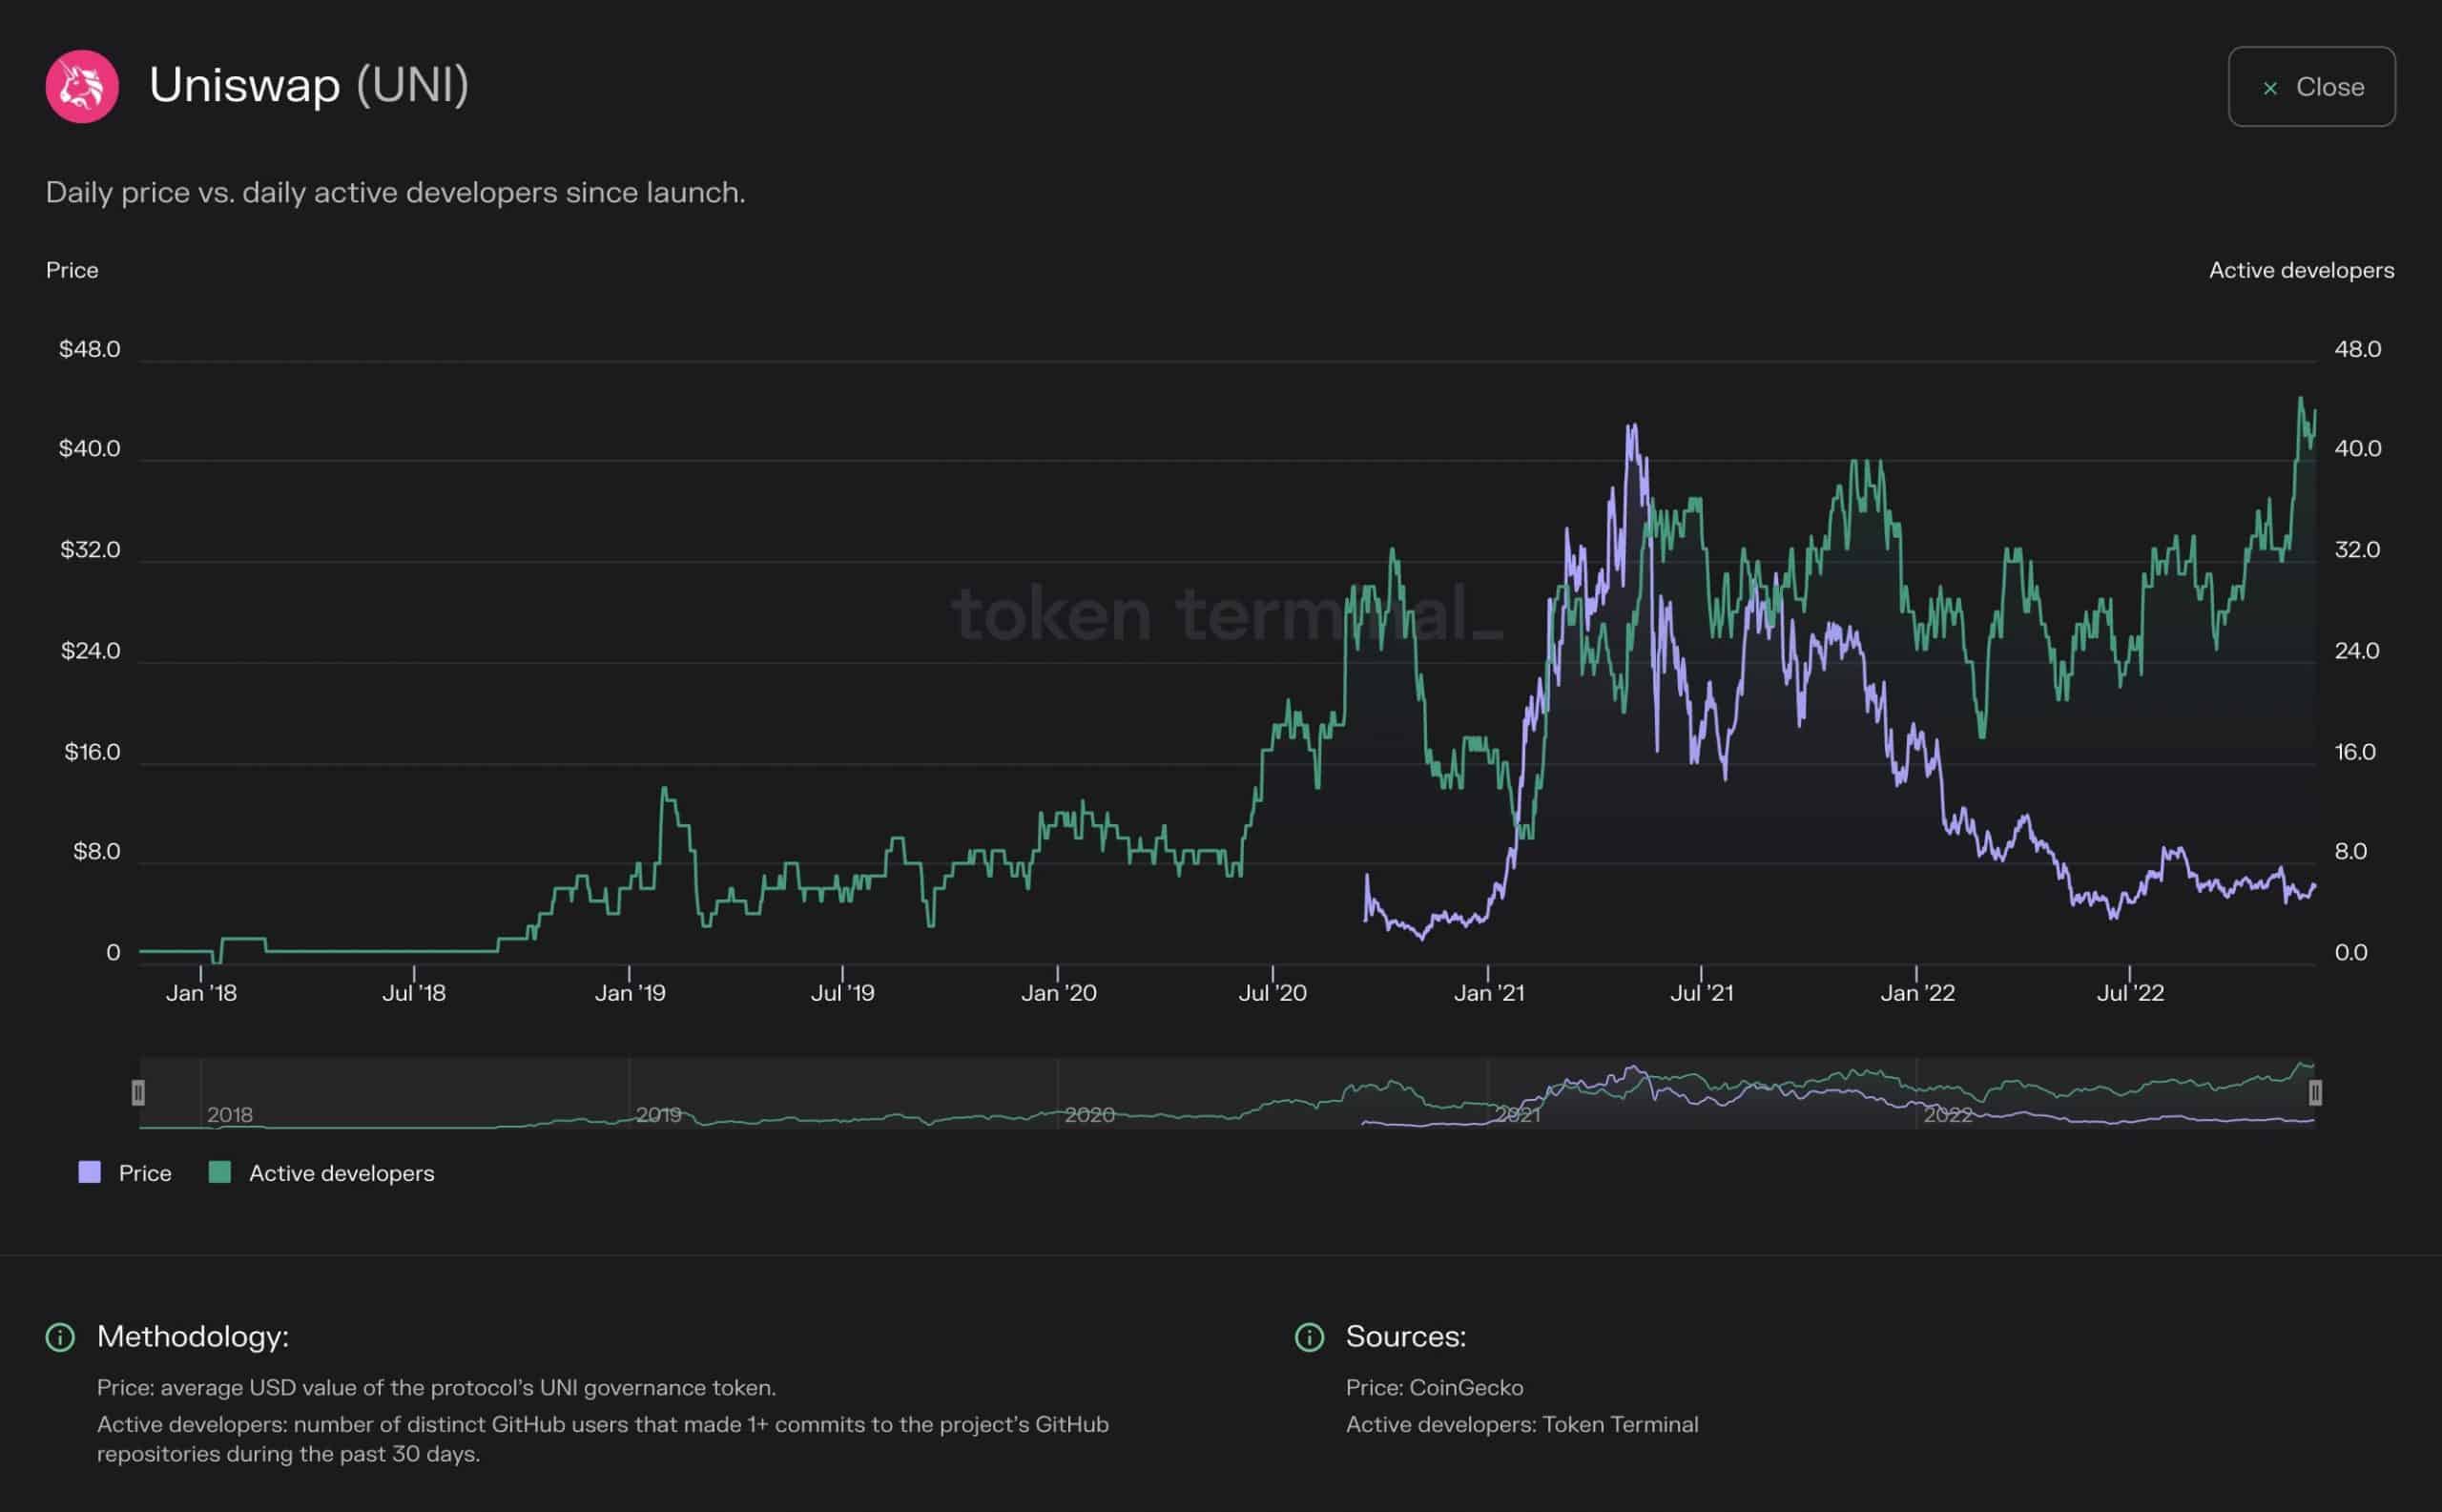This screenshot has width=2442, height=1512.
Task: Click the Jul '20 x-axis label
Action: [x=1272, y=993]
